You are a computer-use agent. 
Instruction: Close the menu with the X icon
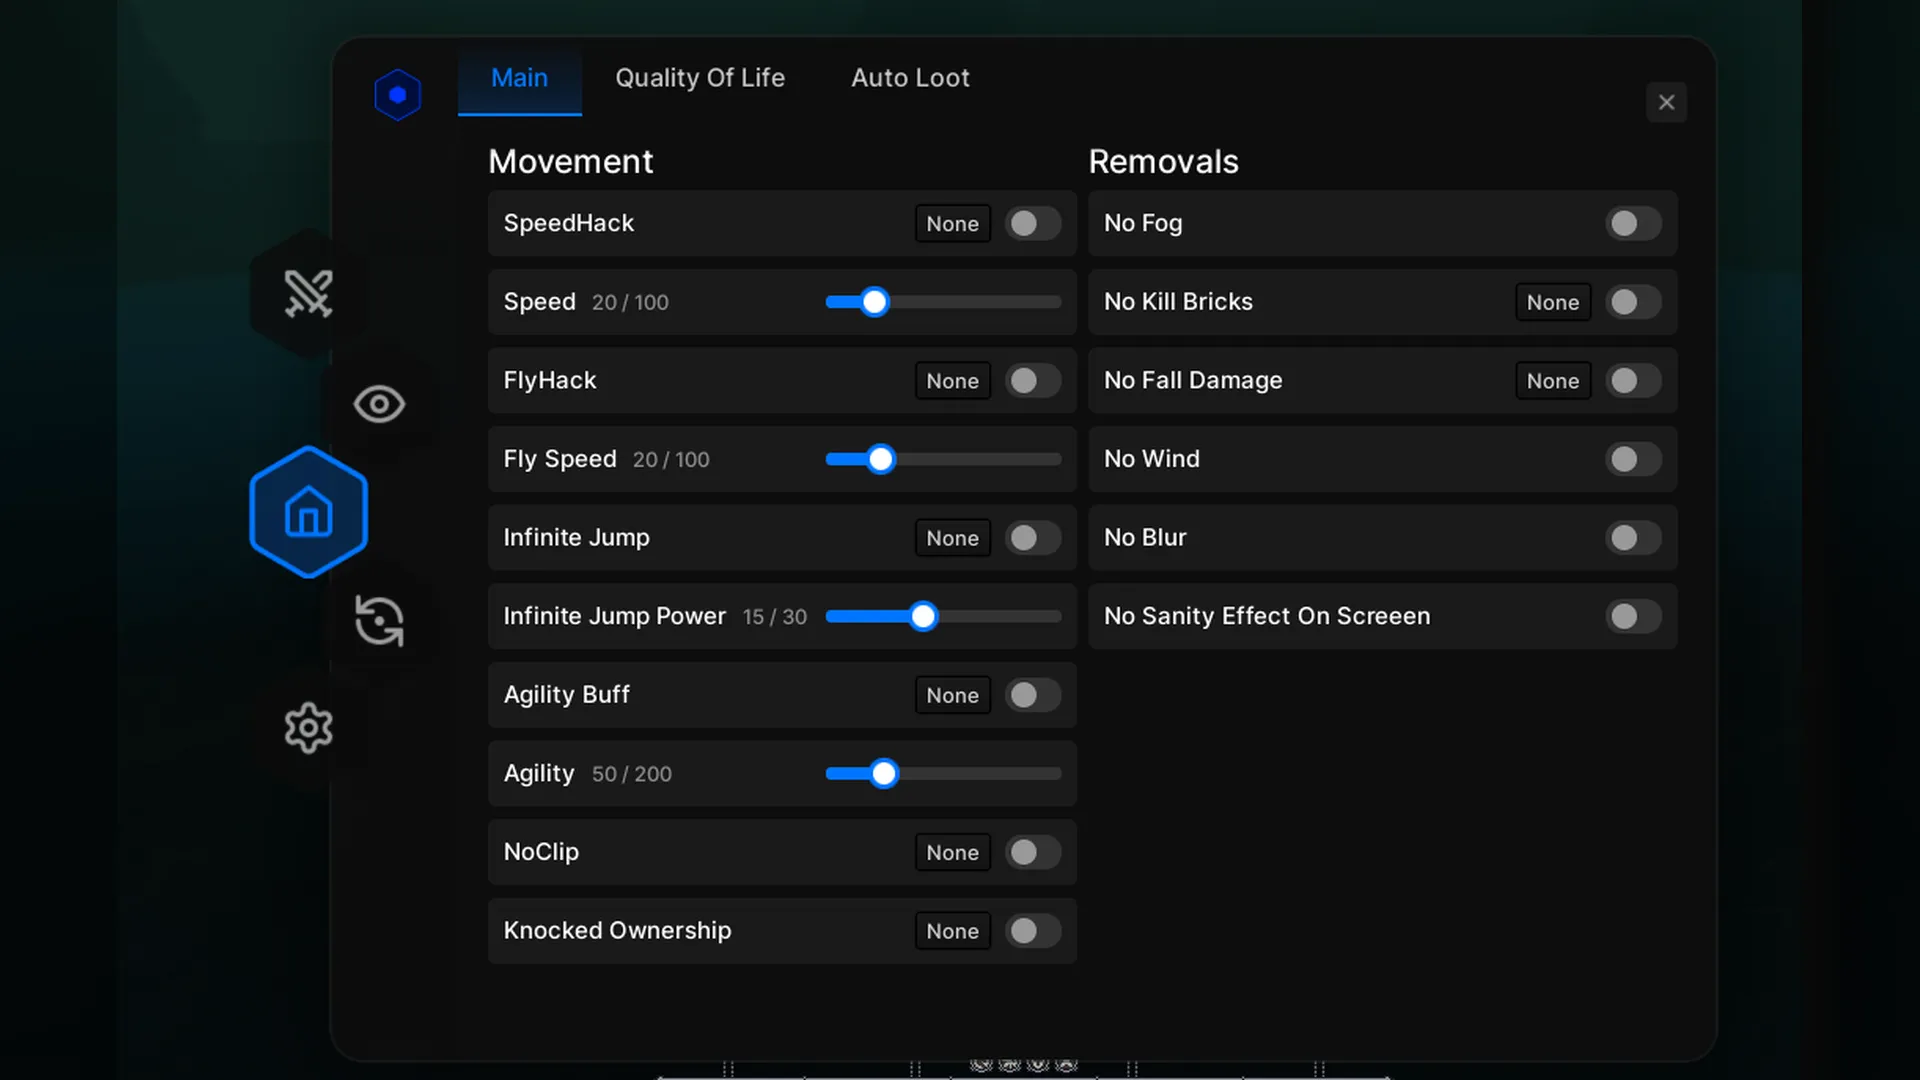[1666, 102]
